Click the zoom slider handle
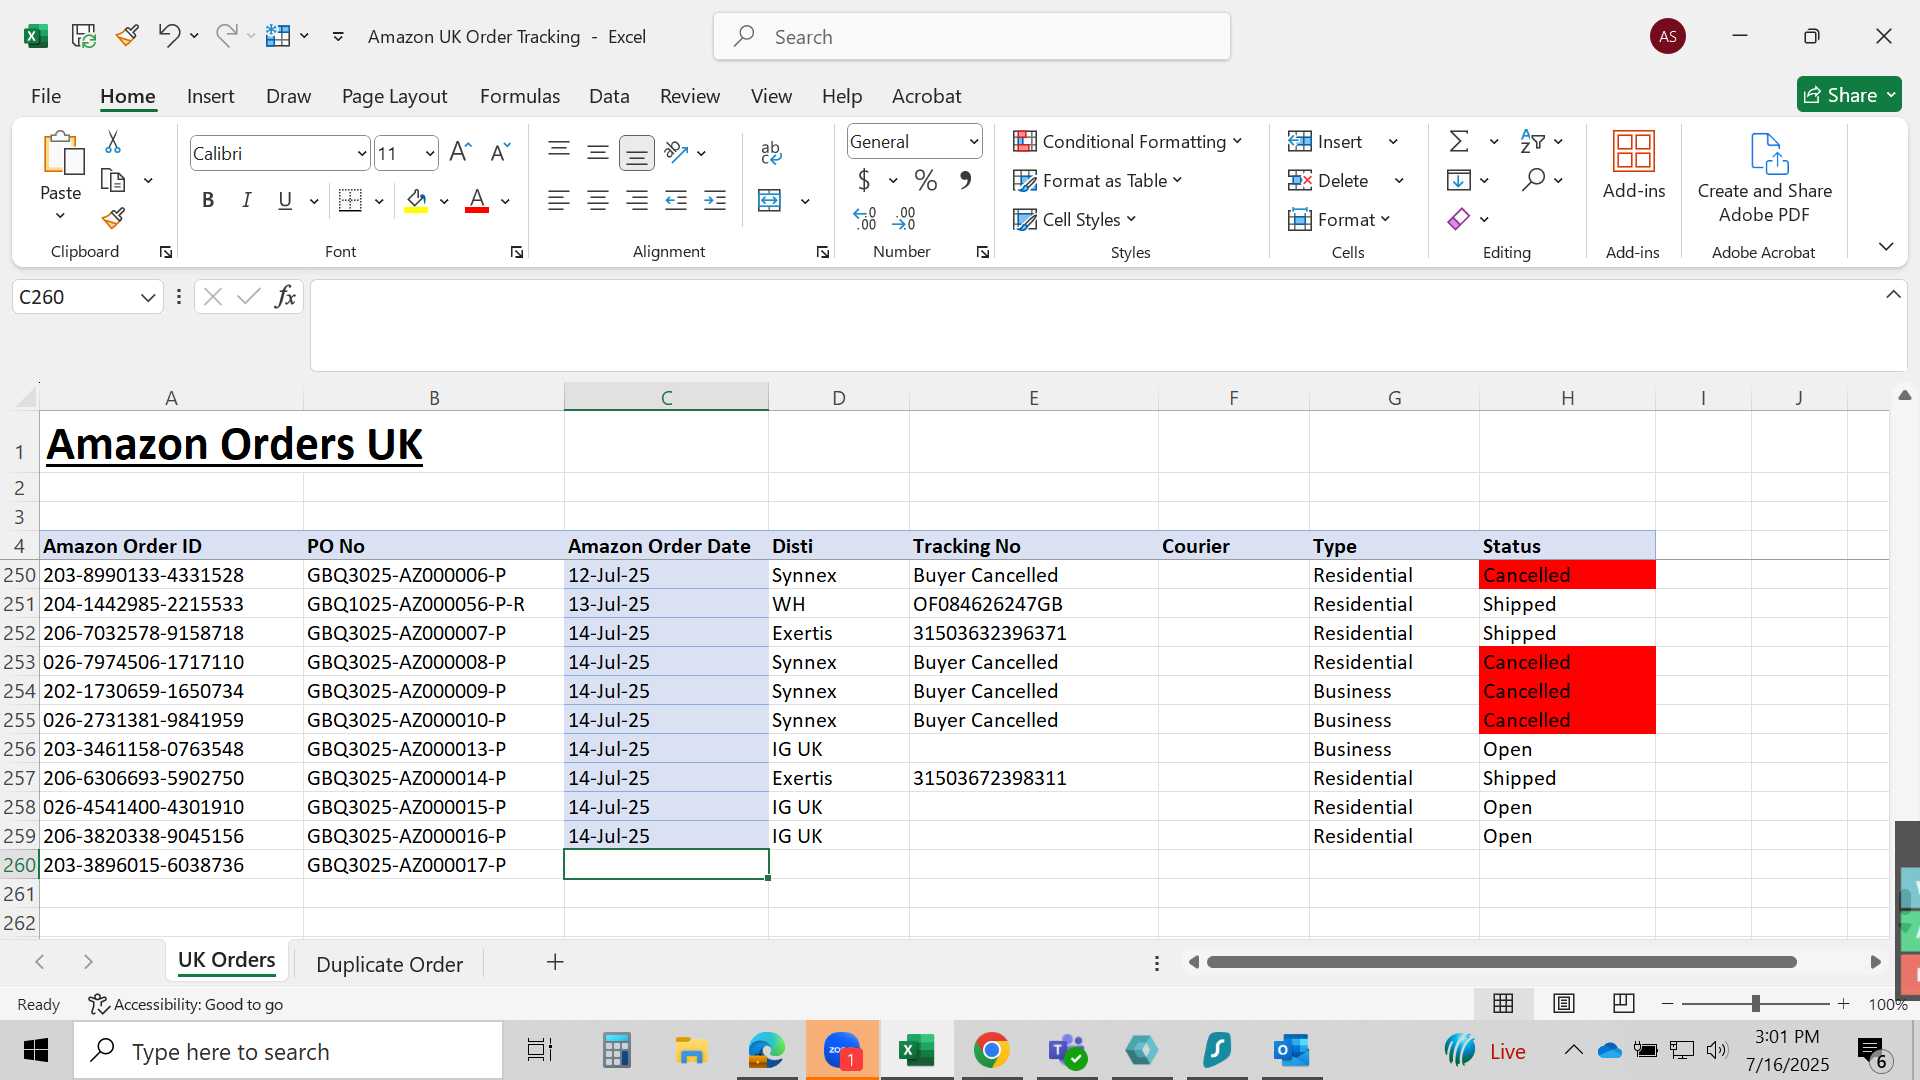The width and height of the screenshot is (1920, 1080). [1755, 1004]
